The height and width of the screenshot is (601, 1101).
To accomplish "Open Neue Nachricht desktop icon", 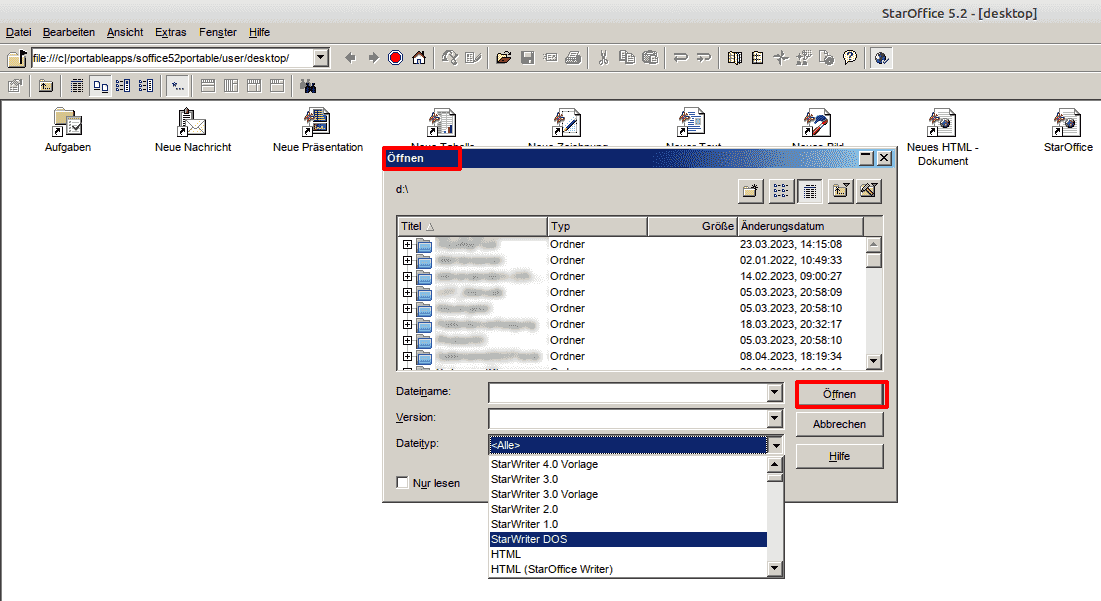I will (193, 131).
